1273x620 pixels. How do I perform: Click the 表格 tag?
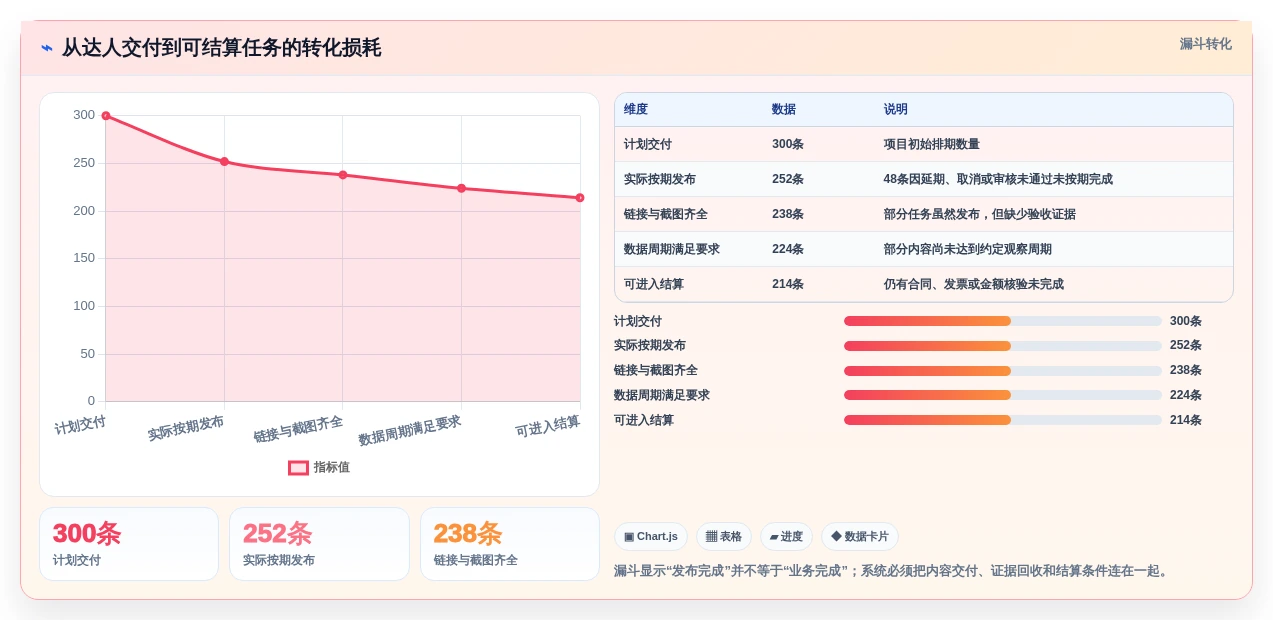[x=724, y=536]
